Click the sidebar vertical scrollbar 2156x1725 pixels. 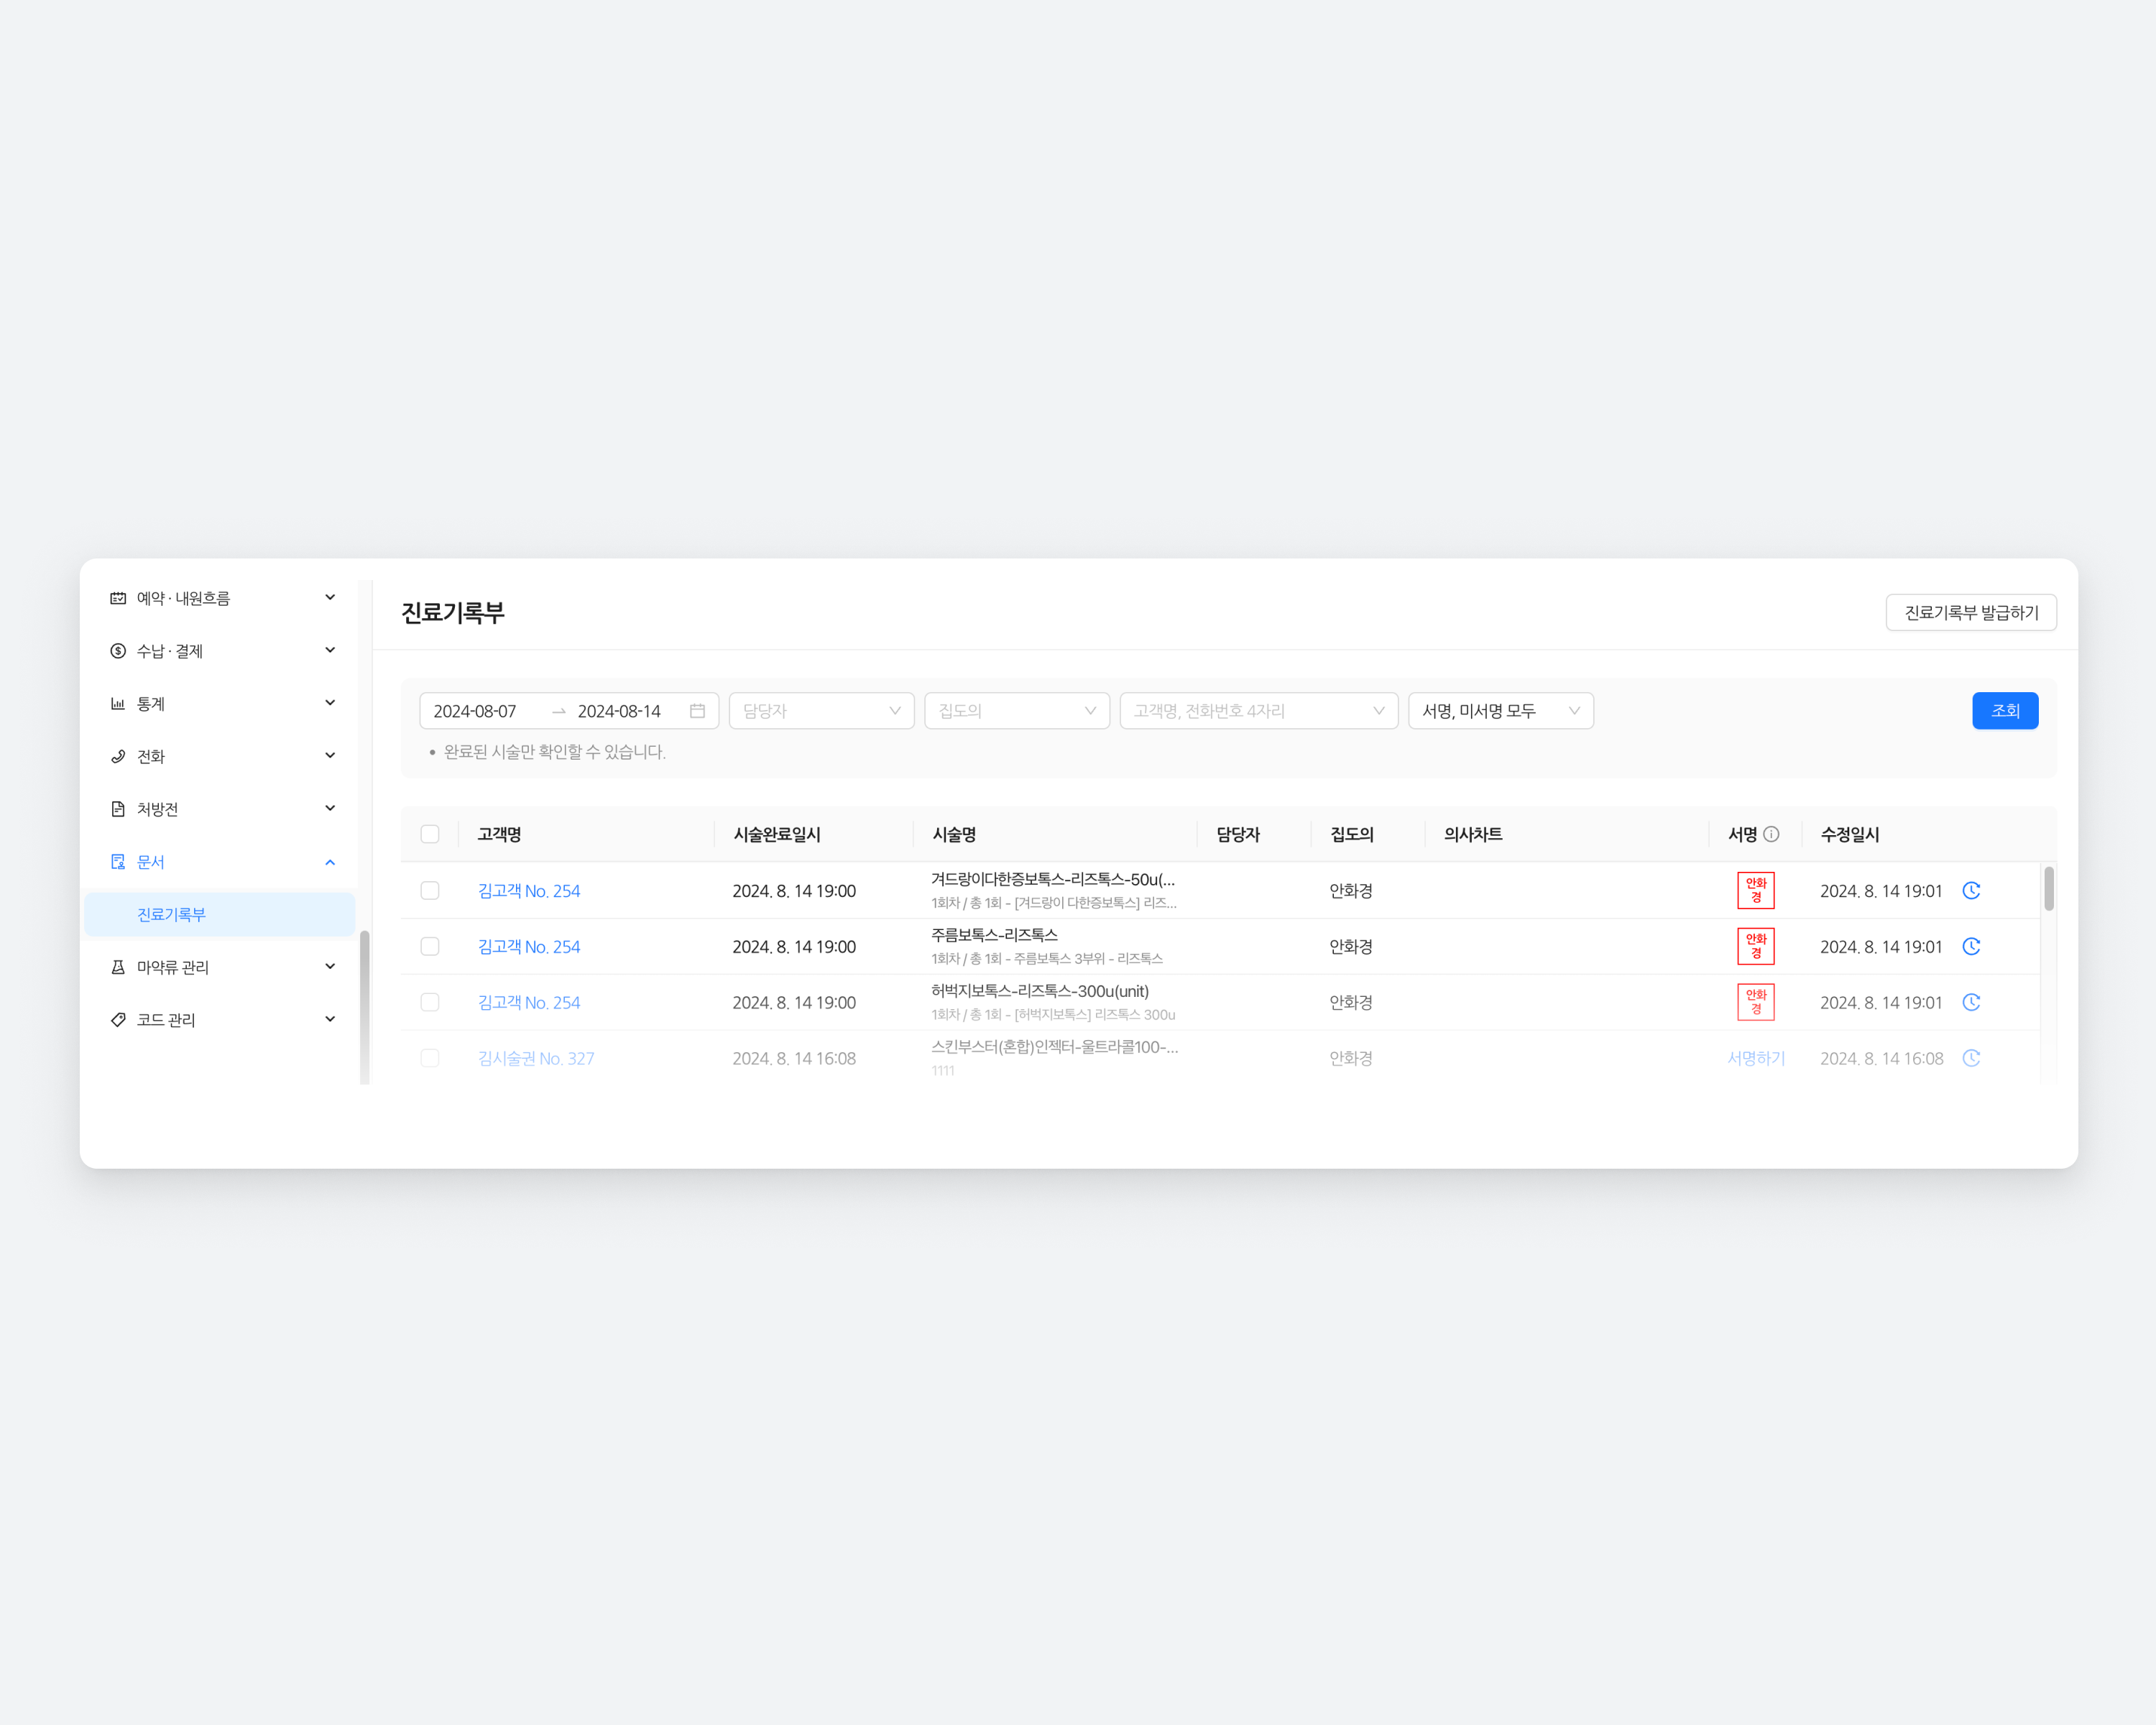point(364,1006)
